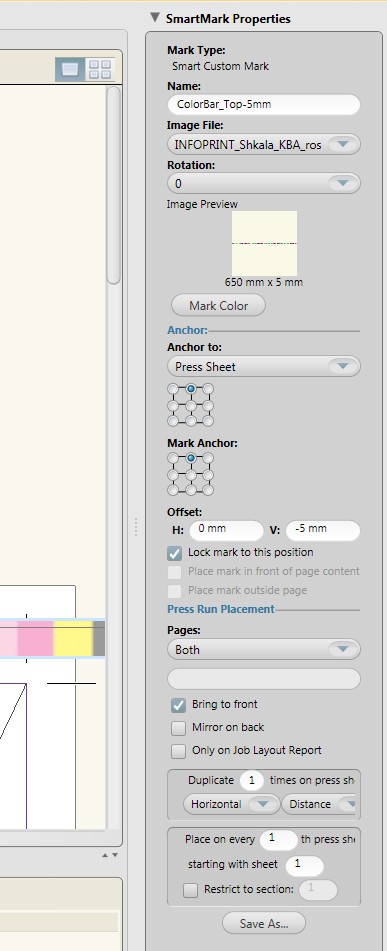
Task: Click the panel splitter grip handle
Action: [x=136, y=526]
